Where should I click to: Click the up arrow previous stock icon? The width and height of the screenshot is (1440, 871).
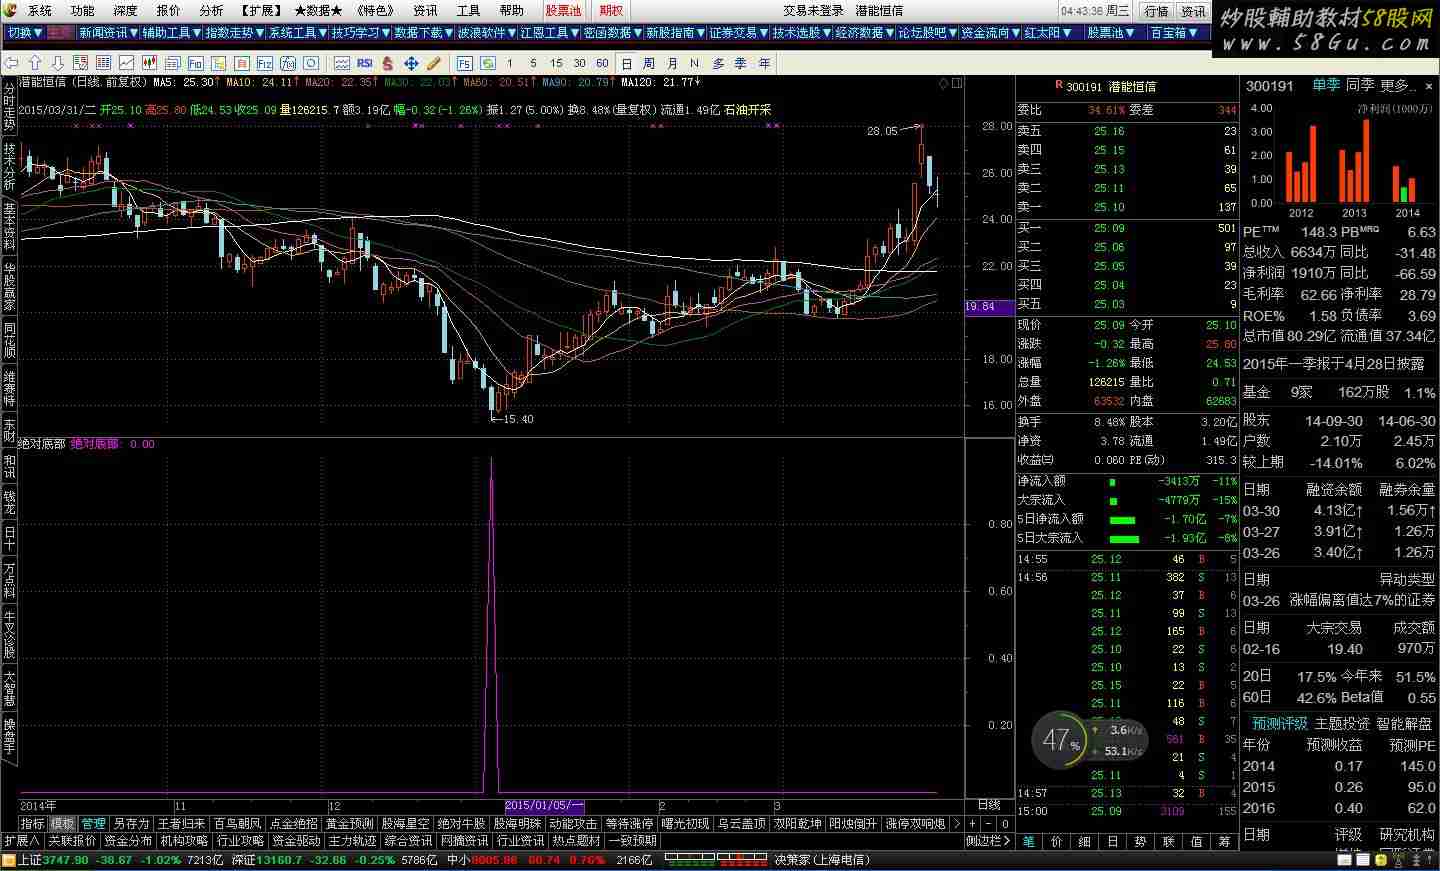[x=35, y=63]
